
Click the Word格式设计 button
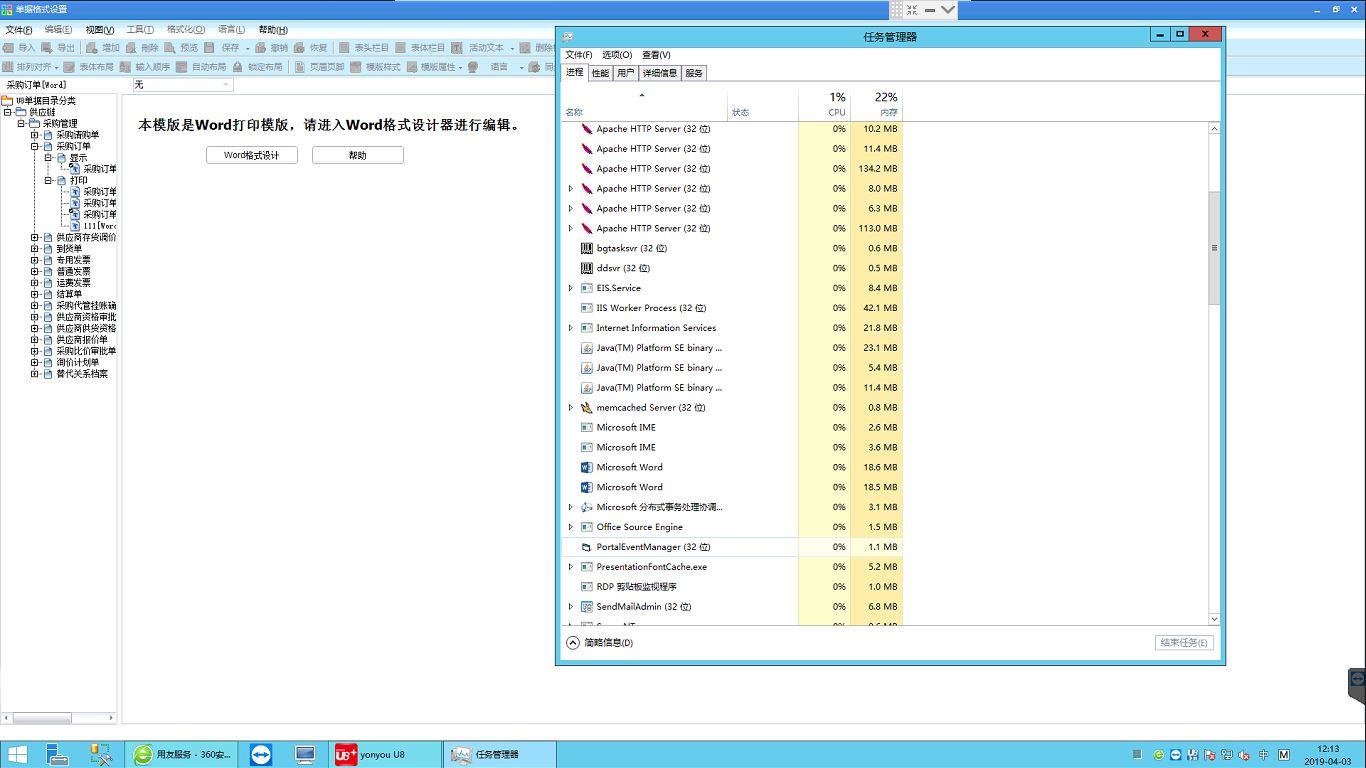point(252,155)
